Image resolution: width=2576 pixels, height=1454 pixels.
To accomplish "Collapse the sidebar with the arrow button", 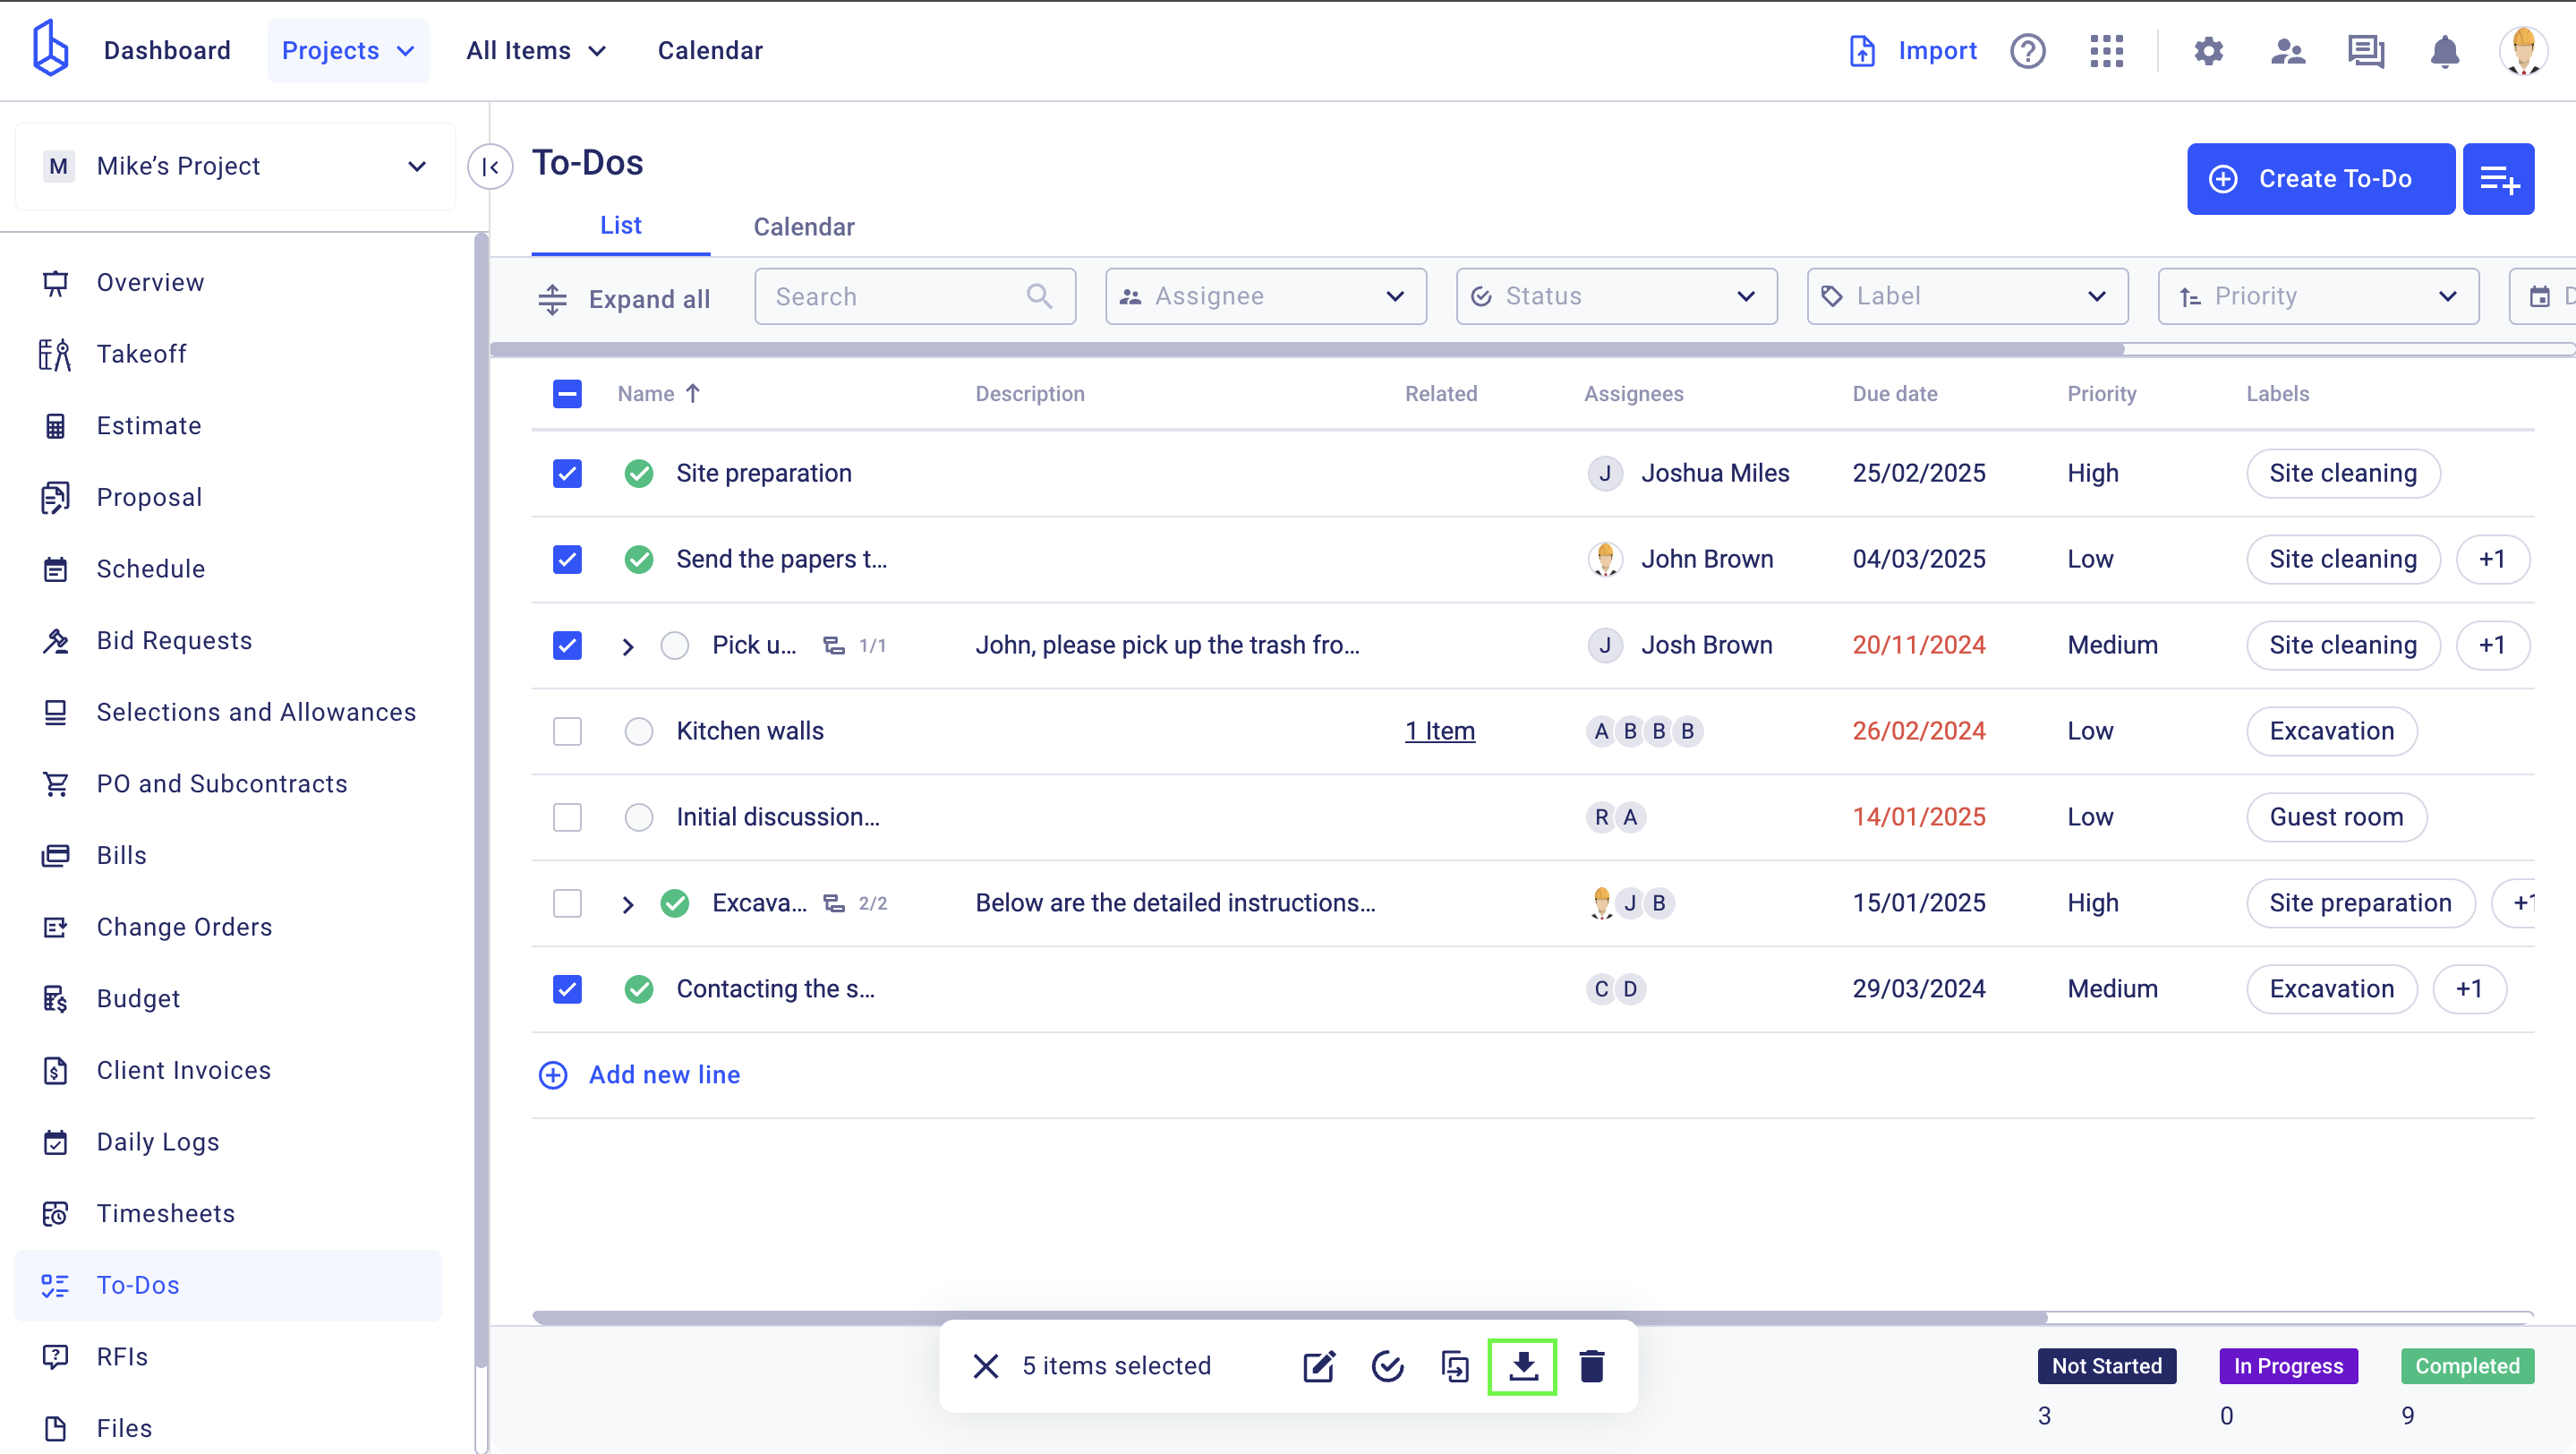I will [x=490, y=167].
